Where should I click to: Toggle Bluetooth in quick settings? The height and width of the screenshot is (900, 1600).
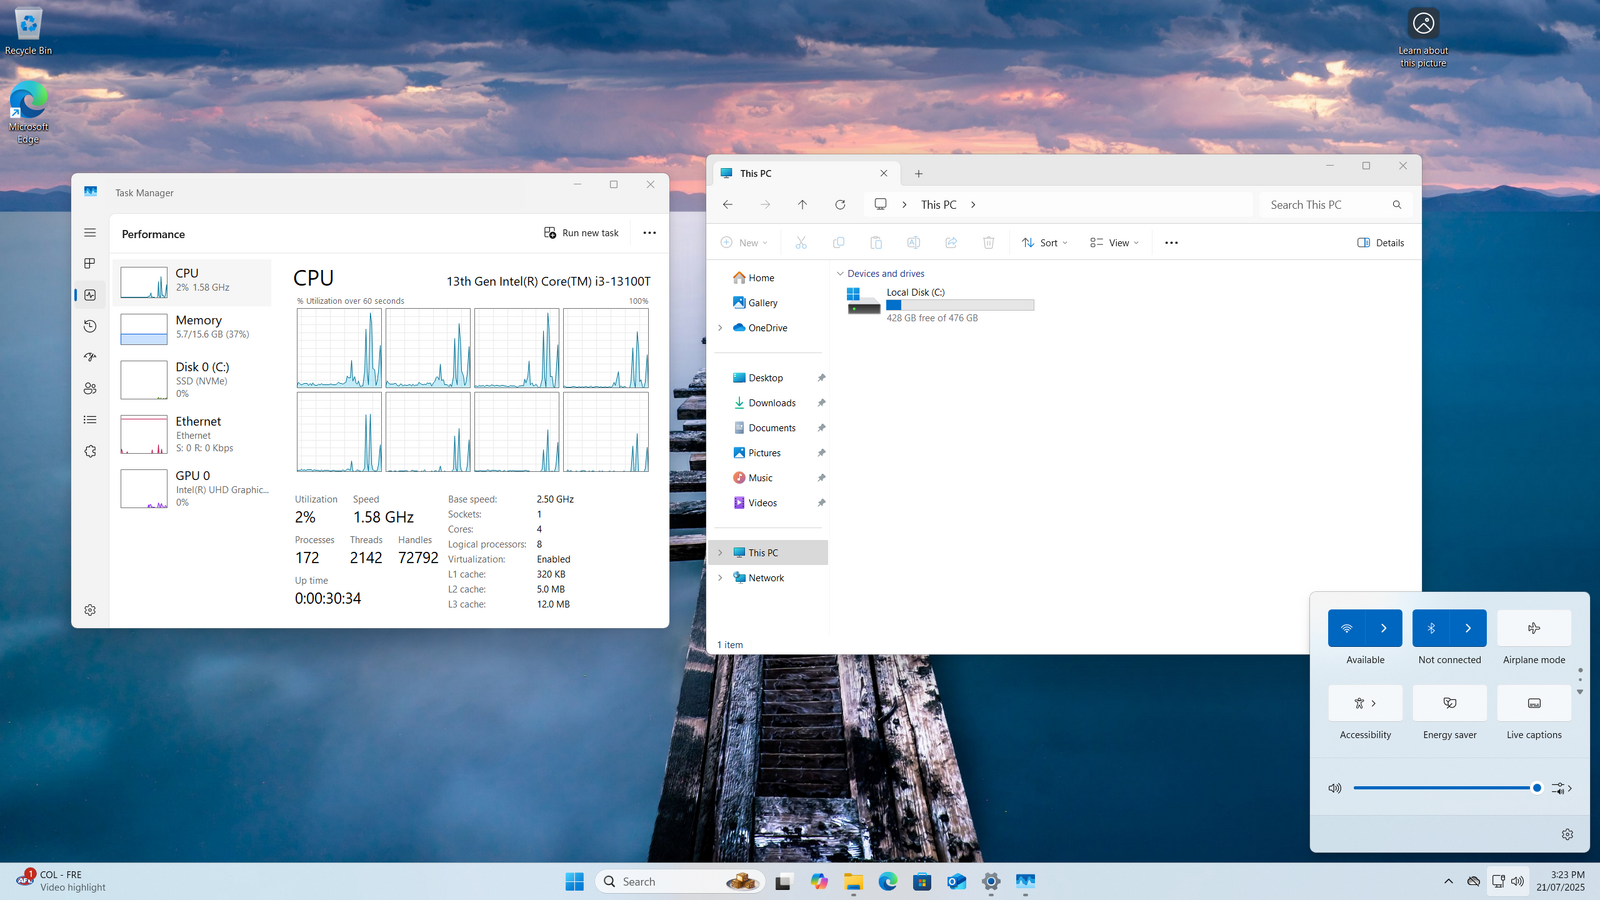[x=1431, y=628]
